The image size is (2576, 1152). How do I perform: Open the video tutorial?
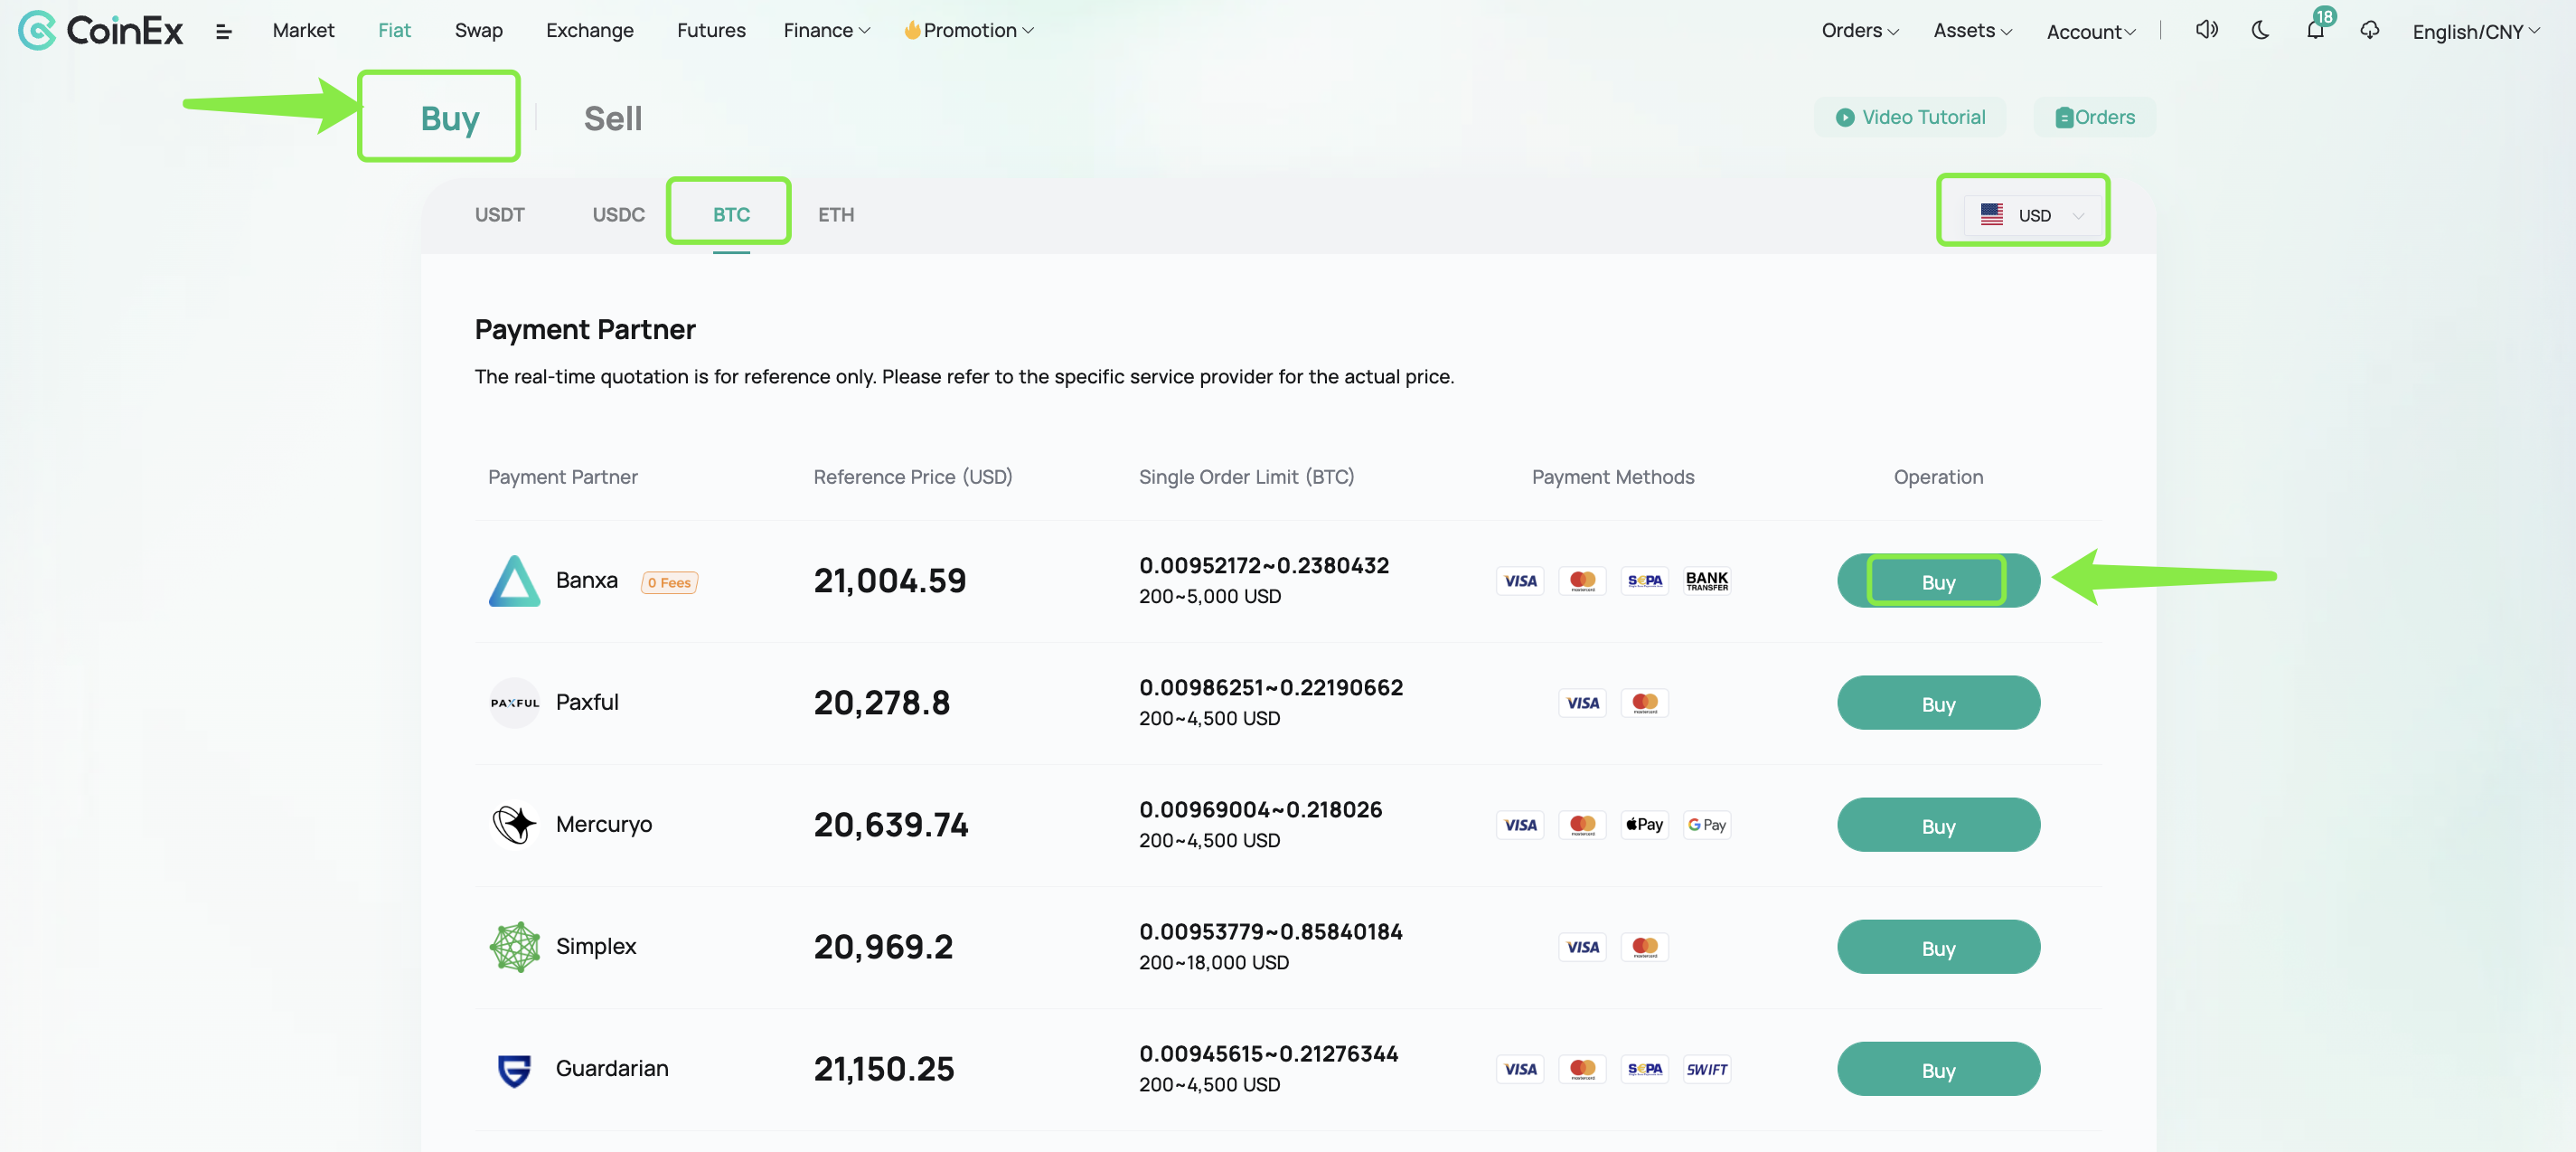[1909, 117]
